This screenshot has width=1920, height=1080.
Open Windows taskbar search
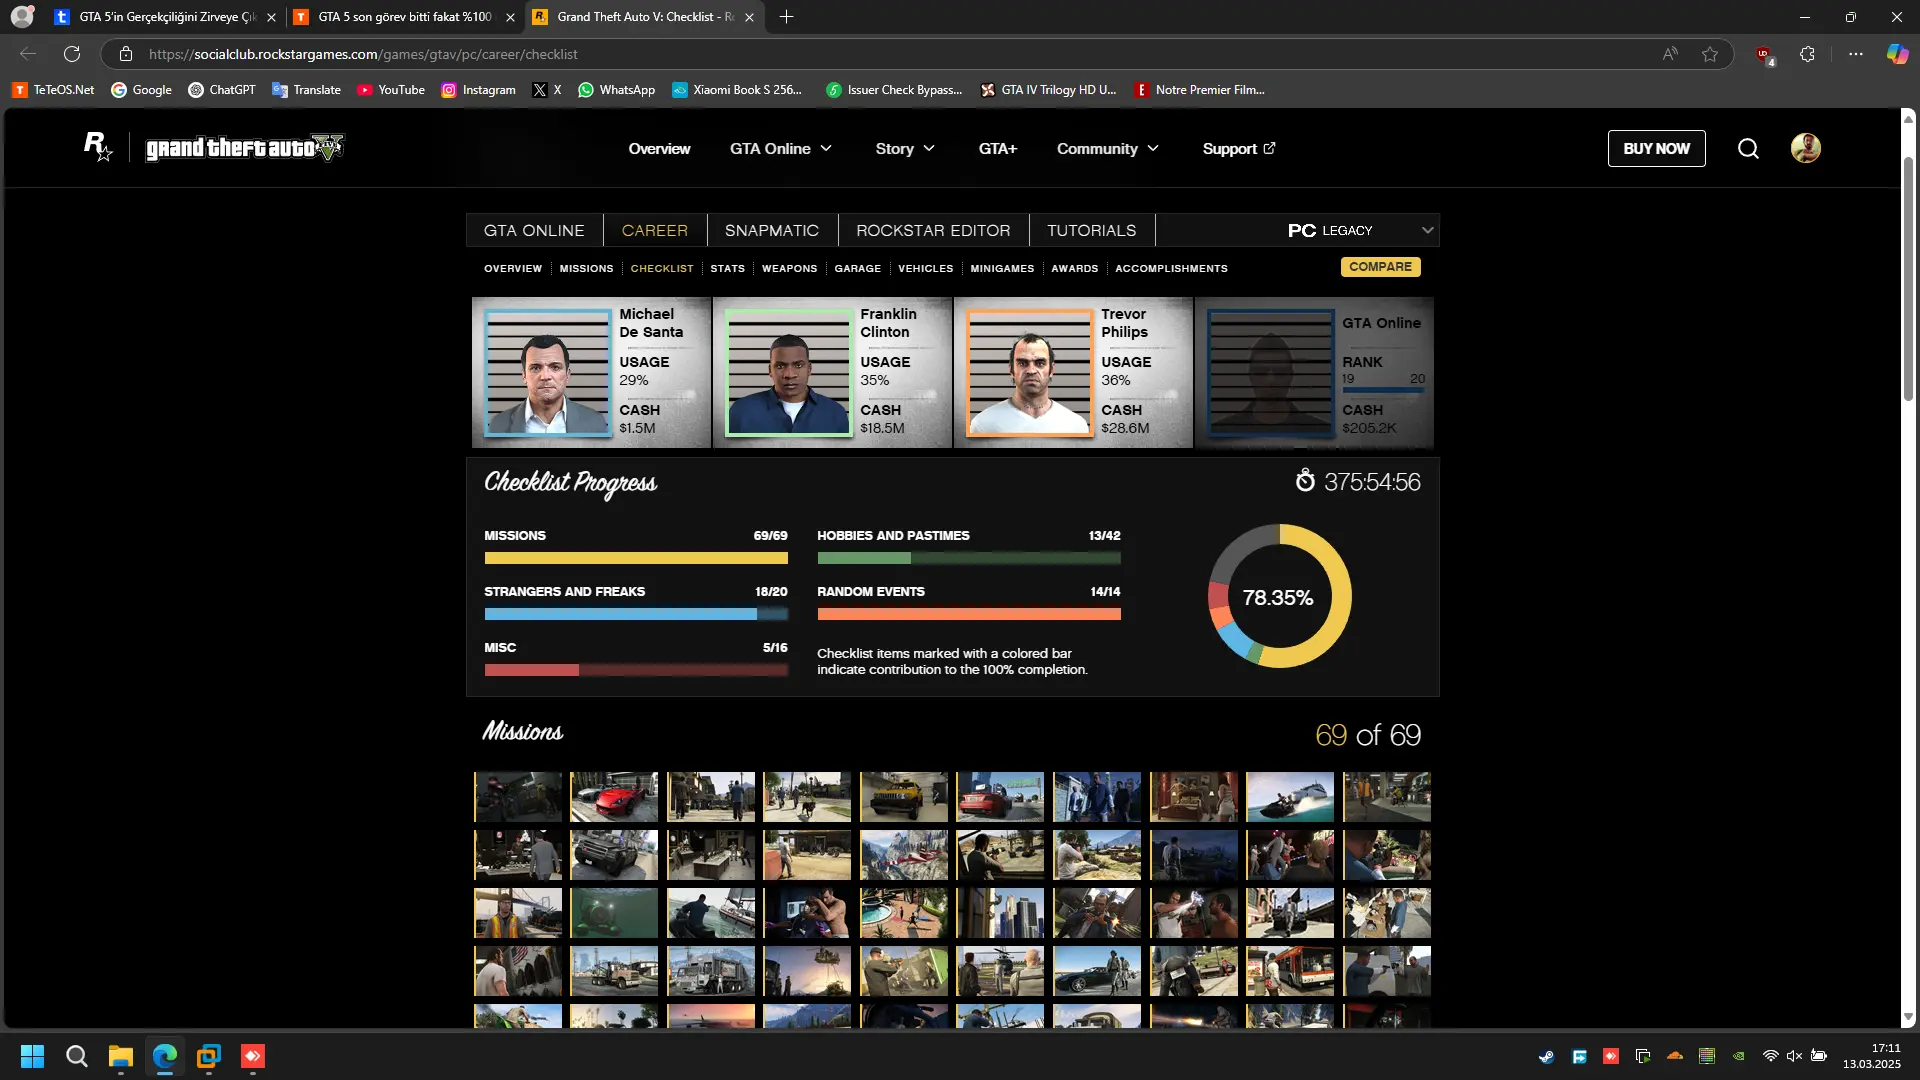click(x=76, y=1056)
